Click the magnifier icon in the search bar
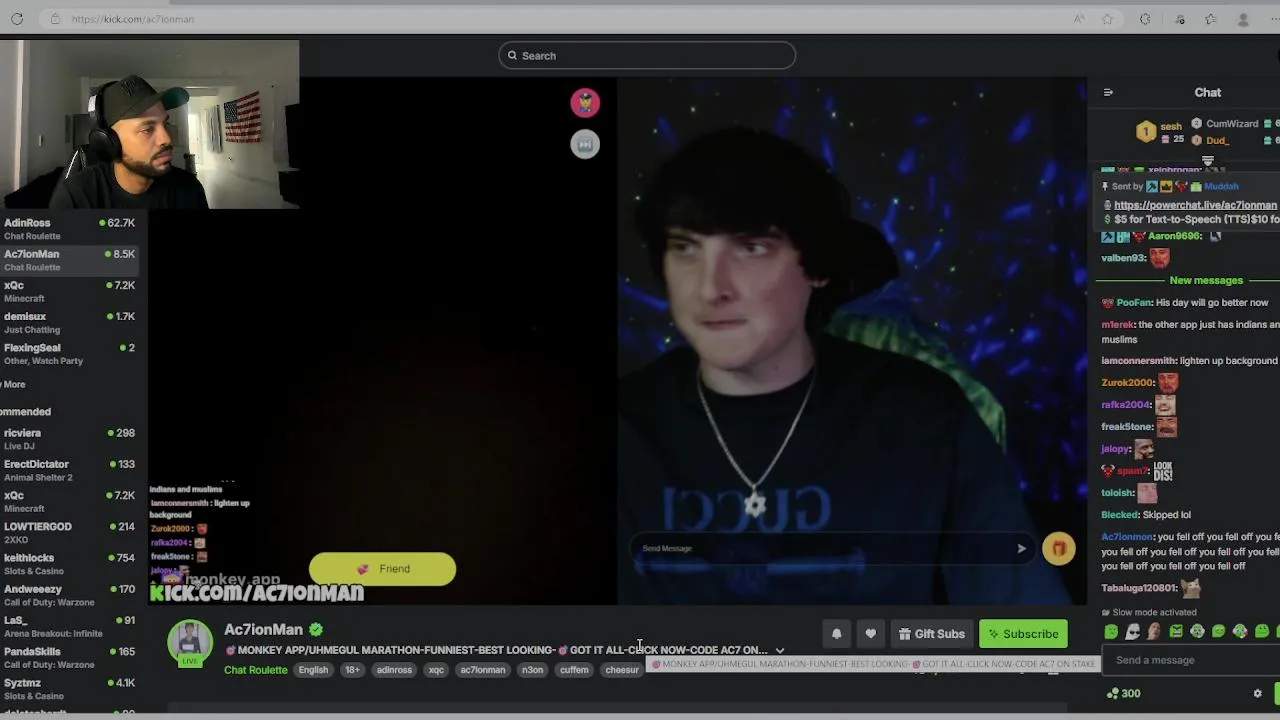This screenshot has height=720, width=1280. (512, 55)
